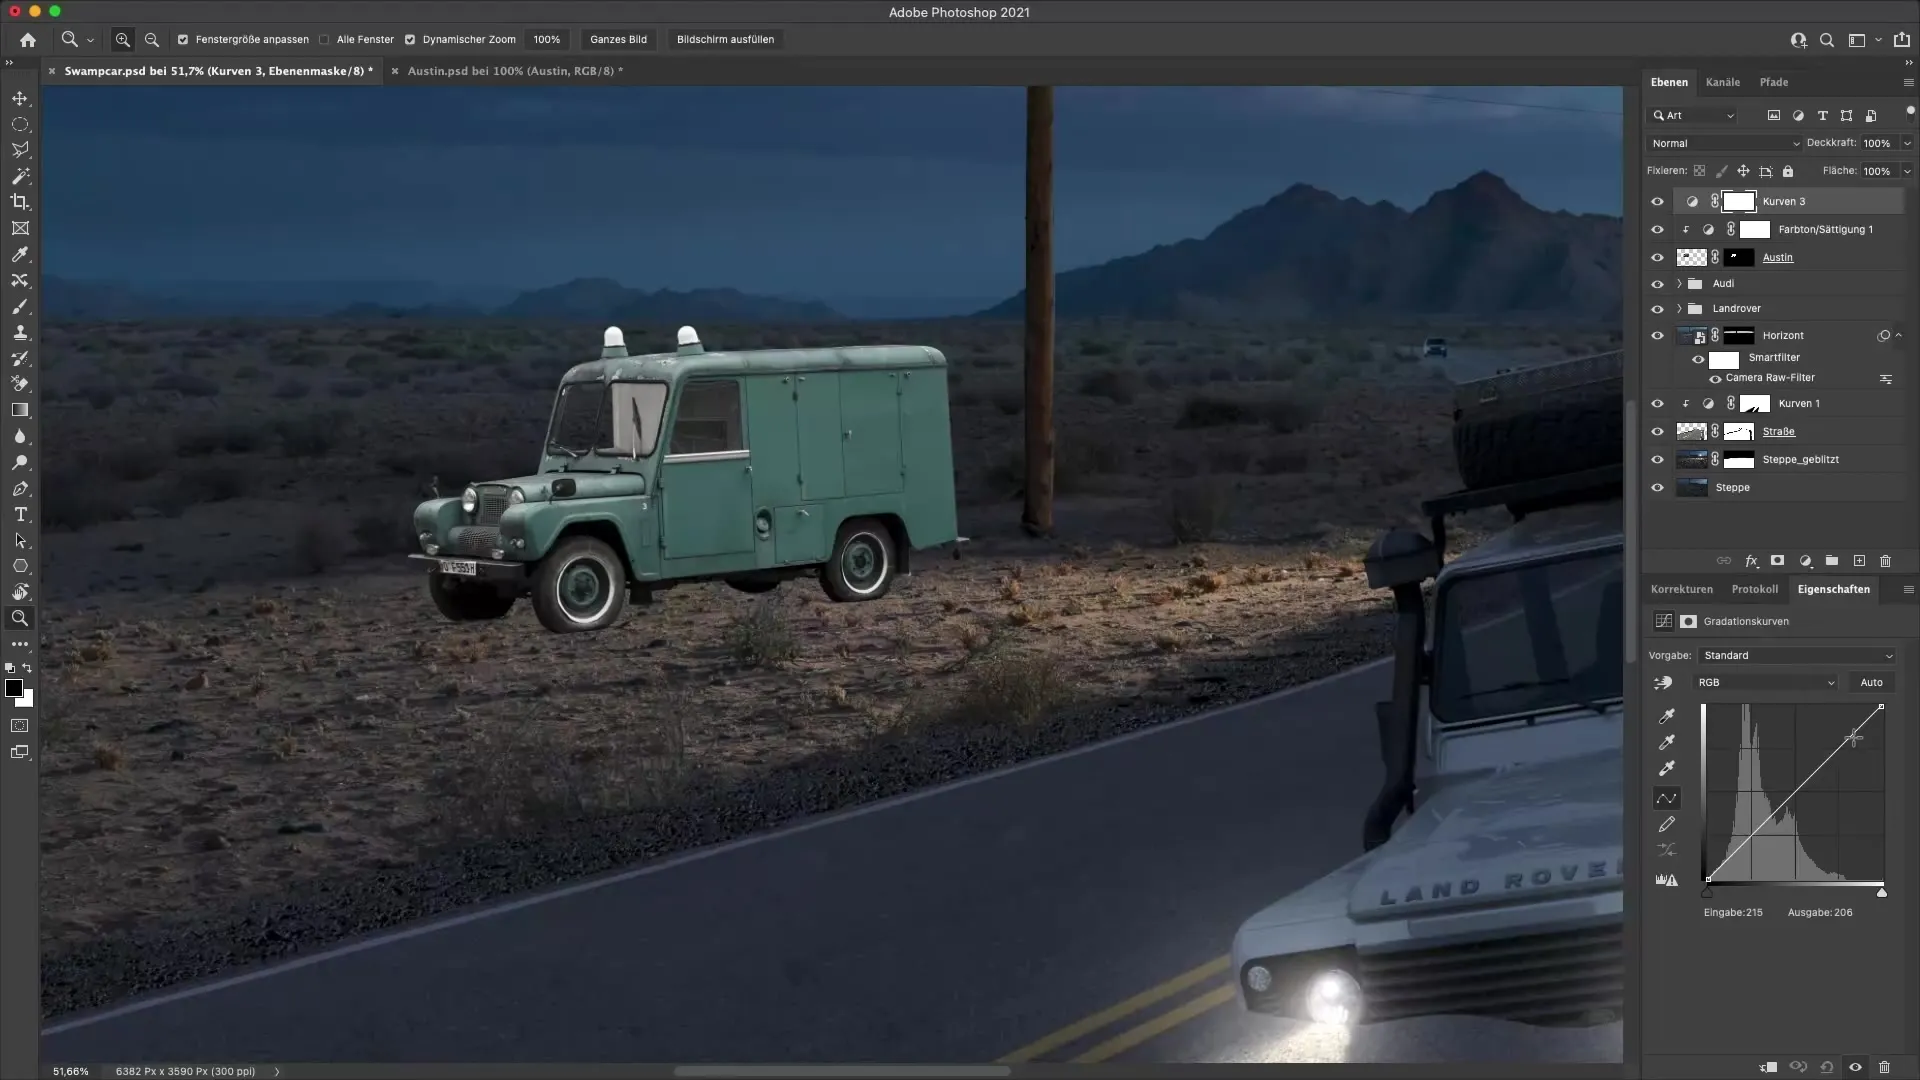Uncheck Dynamischer Zoom checkbox
The image size is (1920, 1080).
point(410,40)
